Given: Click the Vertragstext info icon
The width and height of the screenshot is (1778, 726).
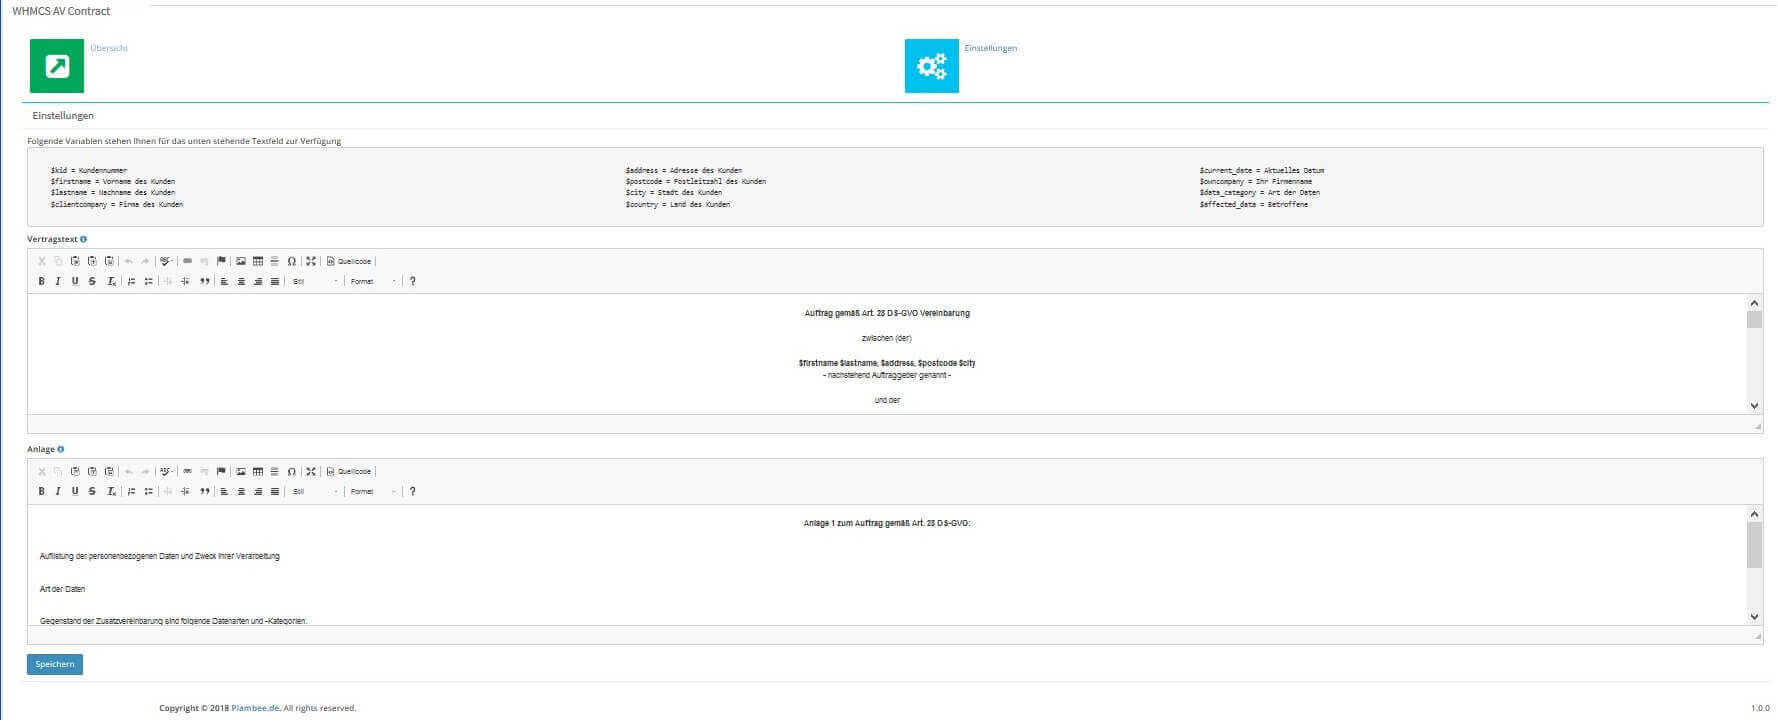Looking at the screenshot, I should 83,240.
